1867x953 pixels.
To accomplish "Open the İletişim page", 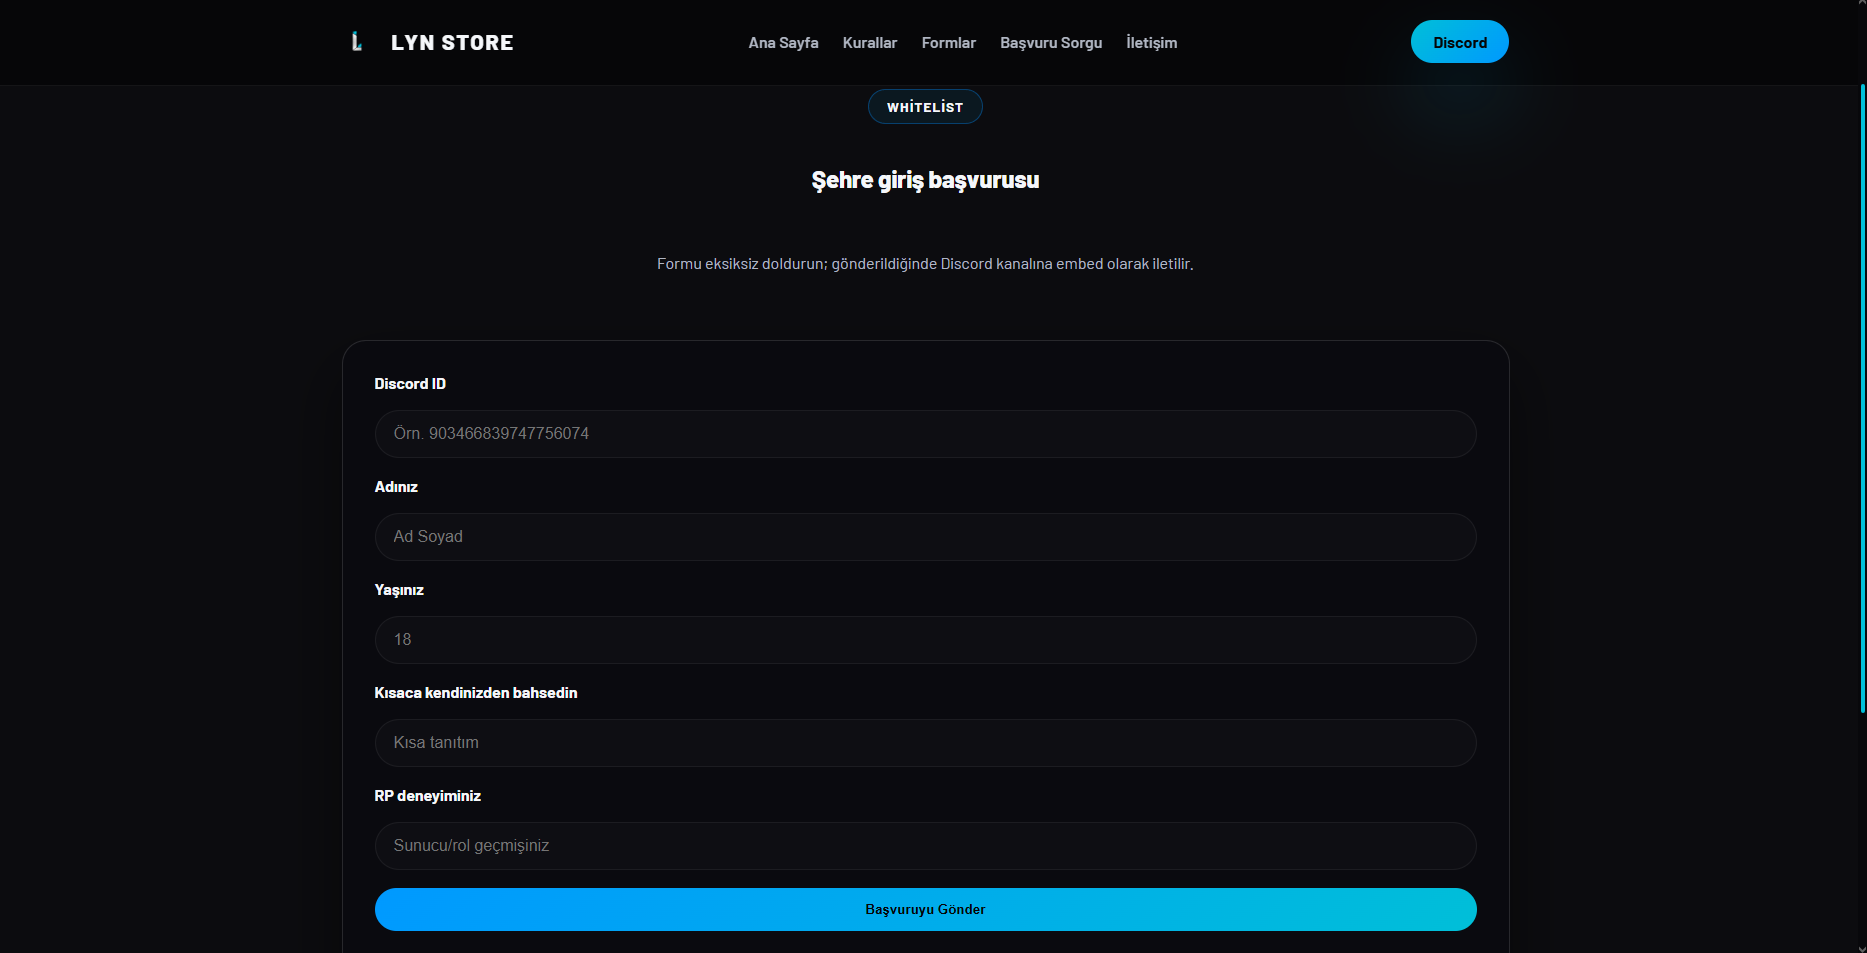I will [1151, 43].
